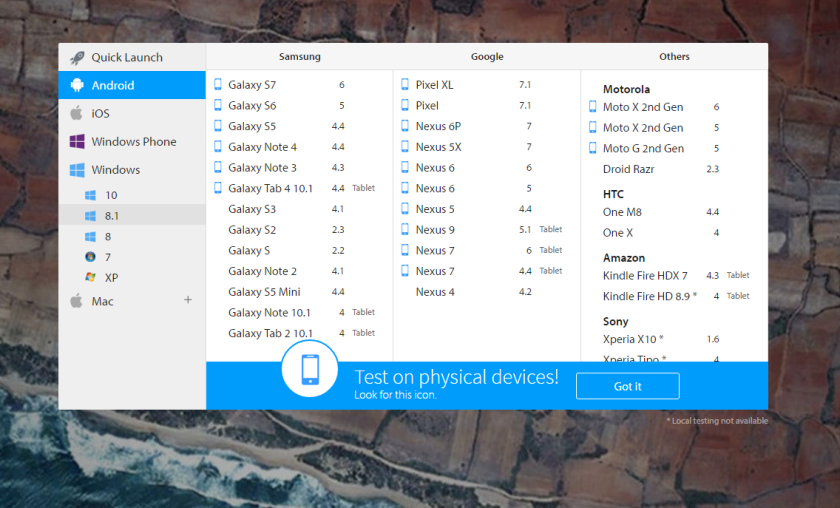Viewport: 840px width, 508px height.
Task: Click the Windows 7 orb icon
Action: [x=91, y=257]
